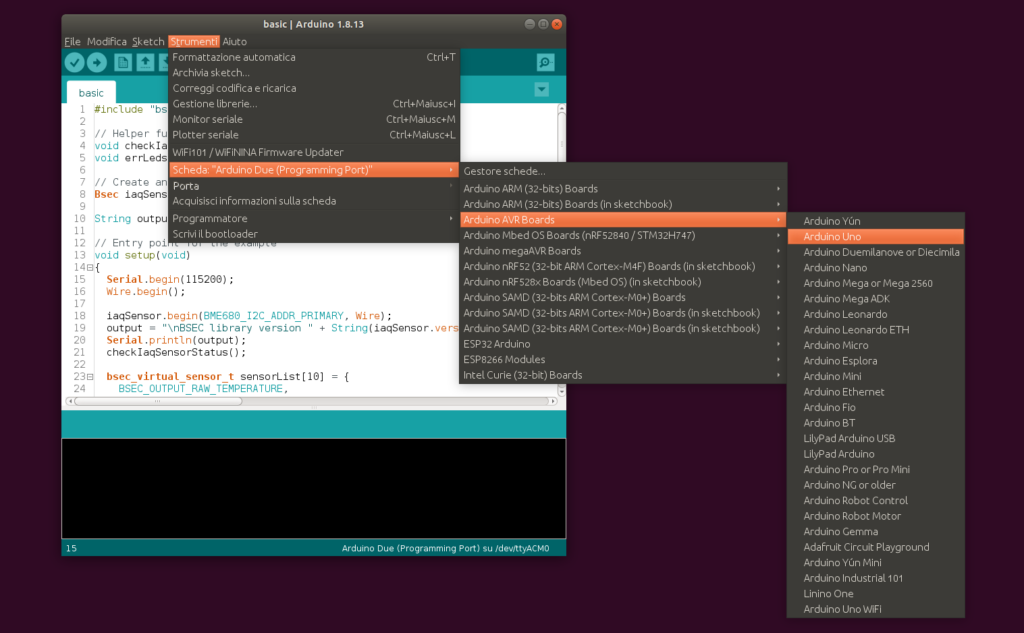Open the File menu
This screenshot has width=1024, height=633.
[x=72, y=41]
